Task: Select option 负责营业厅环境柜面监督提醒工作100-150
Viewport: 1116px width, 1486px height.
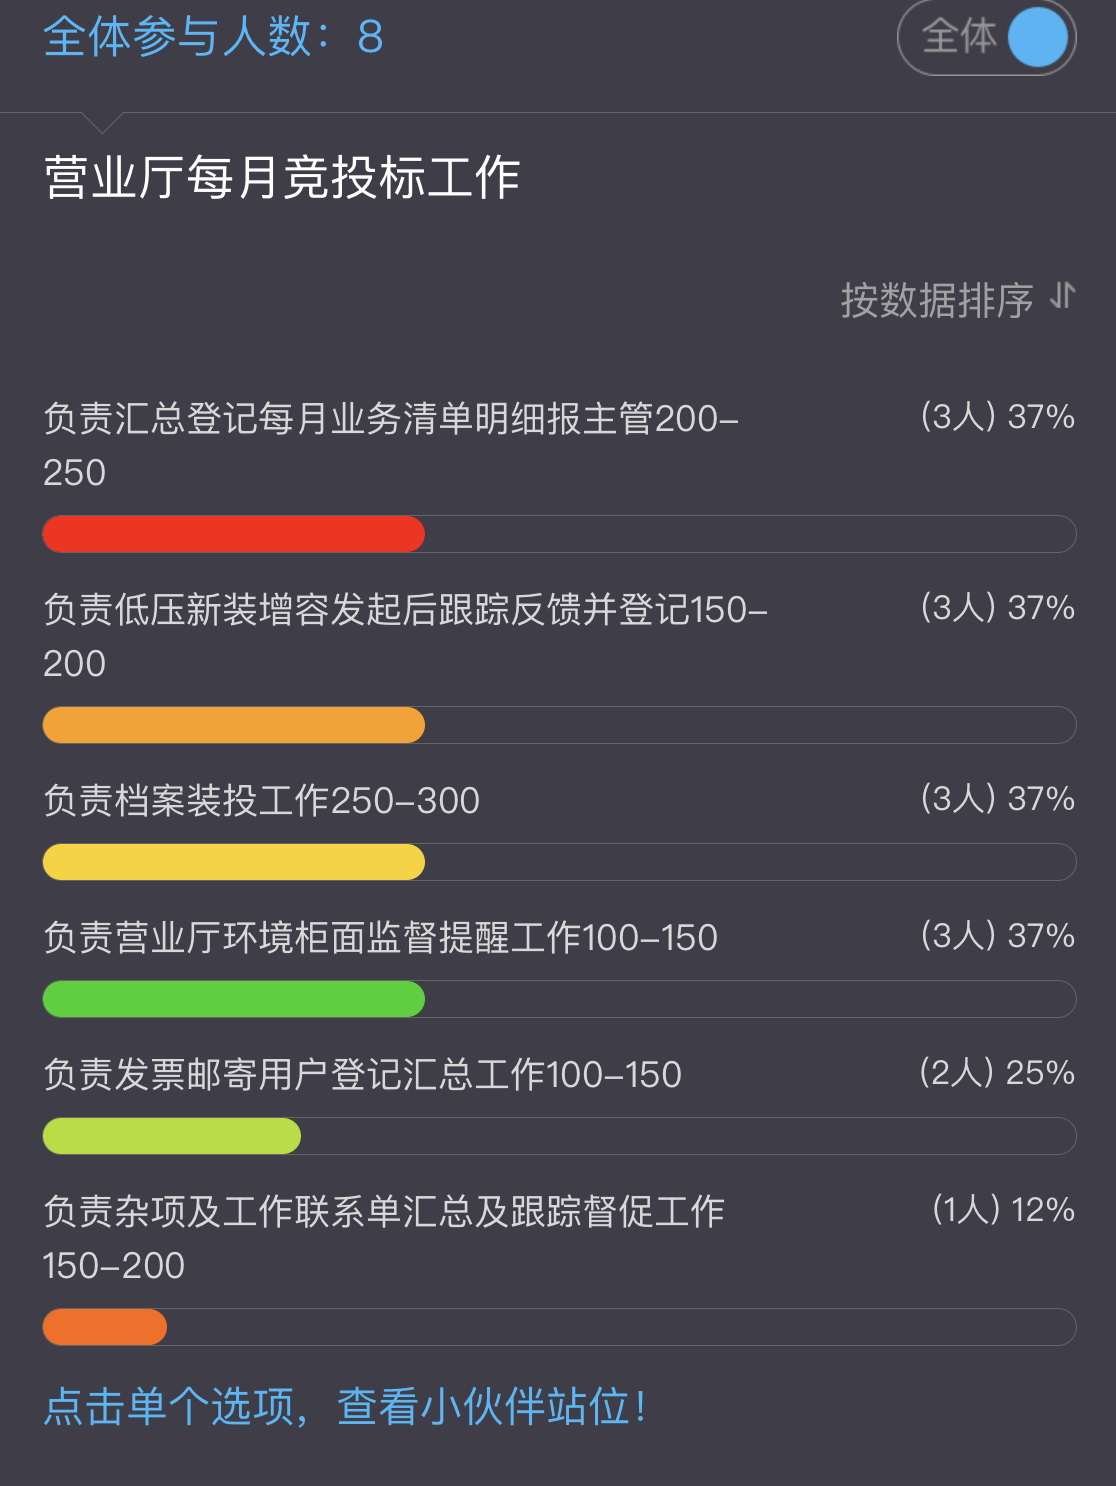Action: tap(380, 938)
